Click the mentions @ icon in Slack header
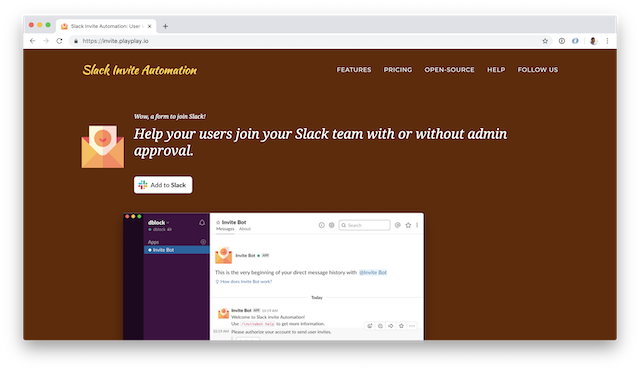640x371 pixels. pyautogui.click(x=398, y=225)
